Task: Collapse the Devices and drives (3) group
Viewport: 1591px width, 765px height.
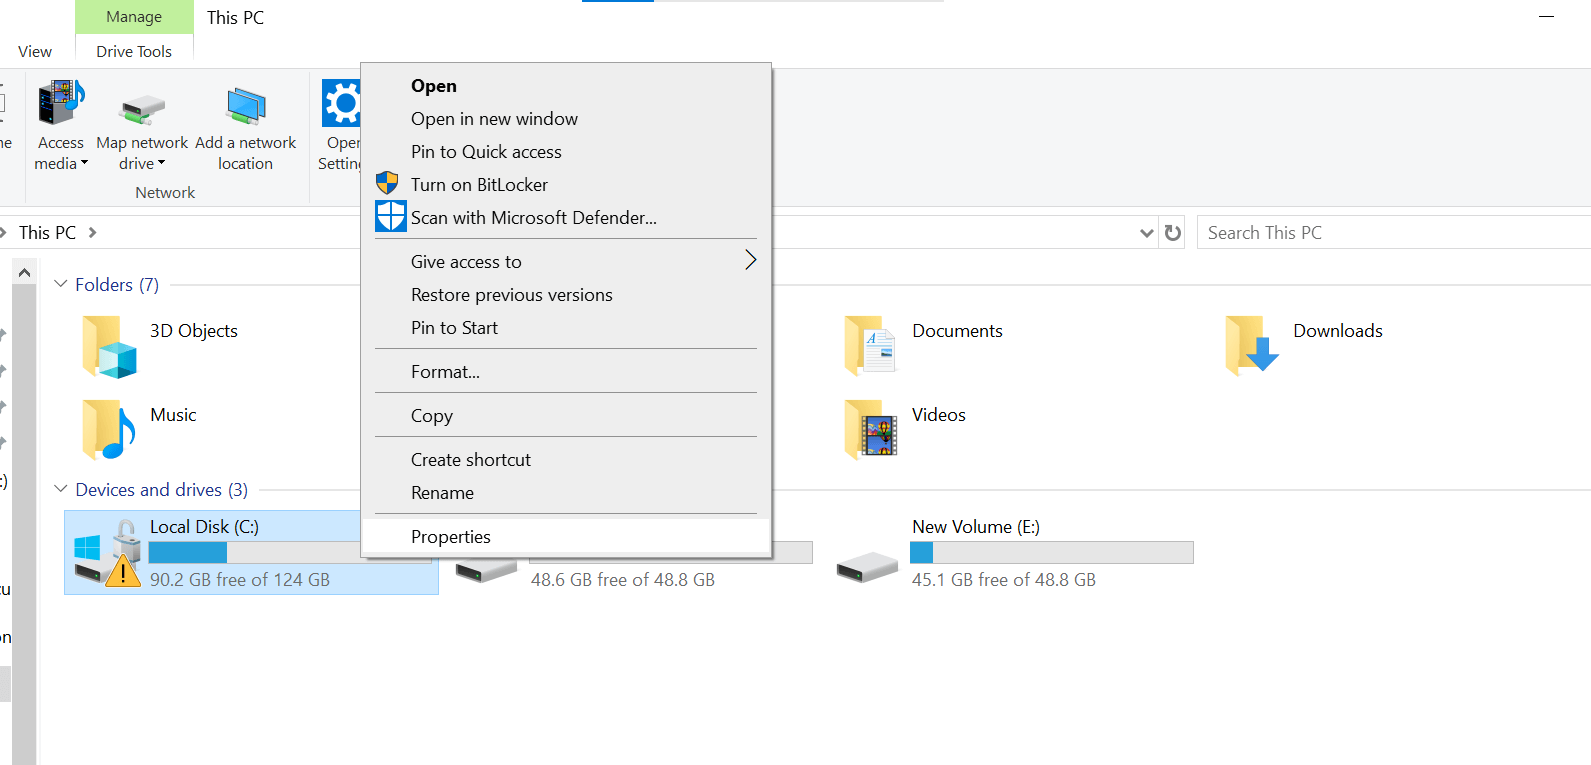Action: (61, 489)
